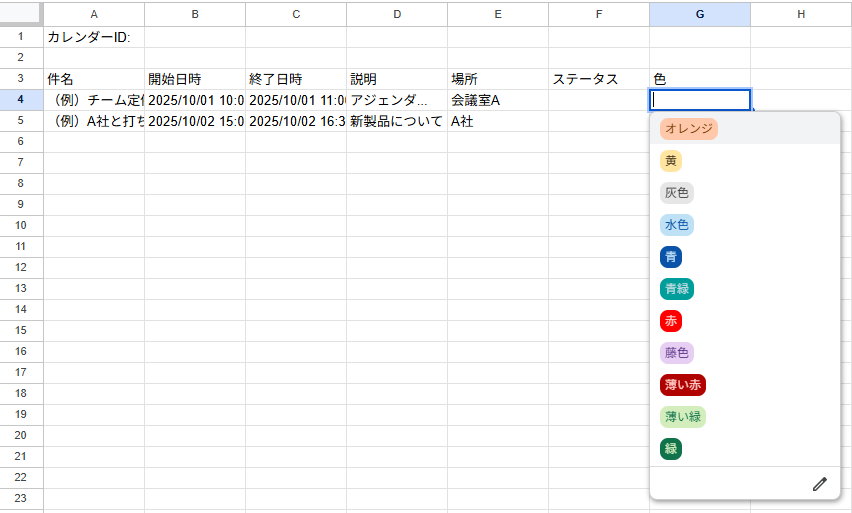Image resolution: width=852 pixels, height=513 pixels.
Task: Choose the 緑 color option
Action: click(x=671, y=449)
